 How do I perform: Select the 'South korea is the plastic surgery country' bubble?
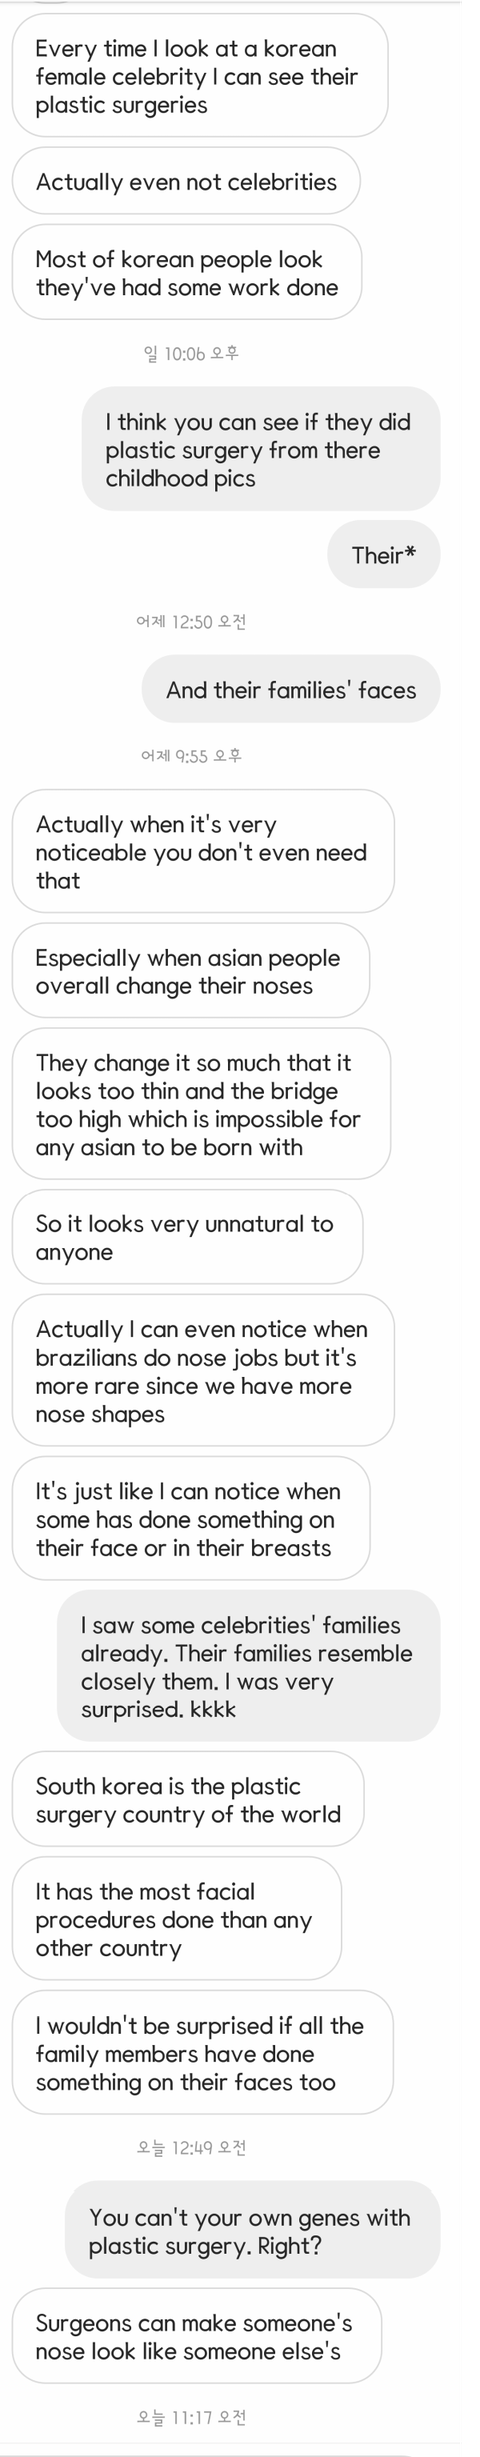coord(188,1799)
